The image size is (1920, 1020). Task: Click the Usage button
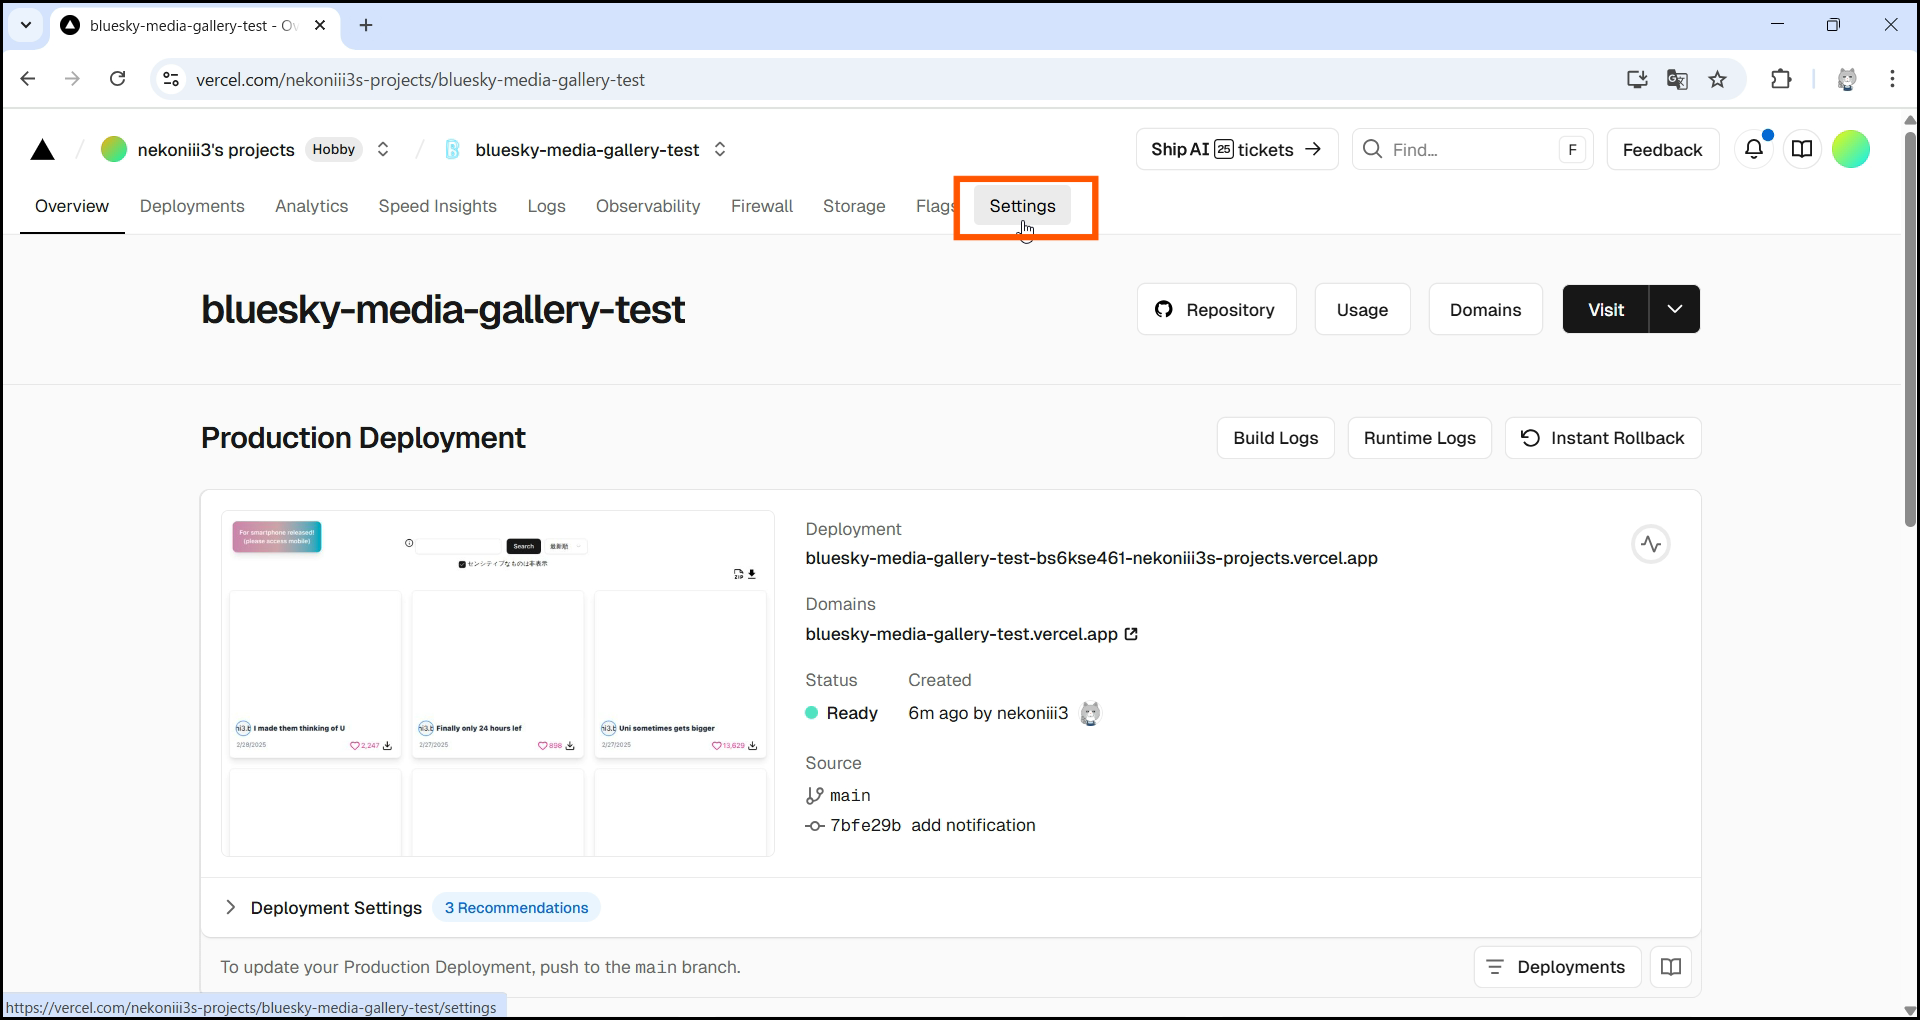tap(1362, 310)
